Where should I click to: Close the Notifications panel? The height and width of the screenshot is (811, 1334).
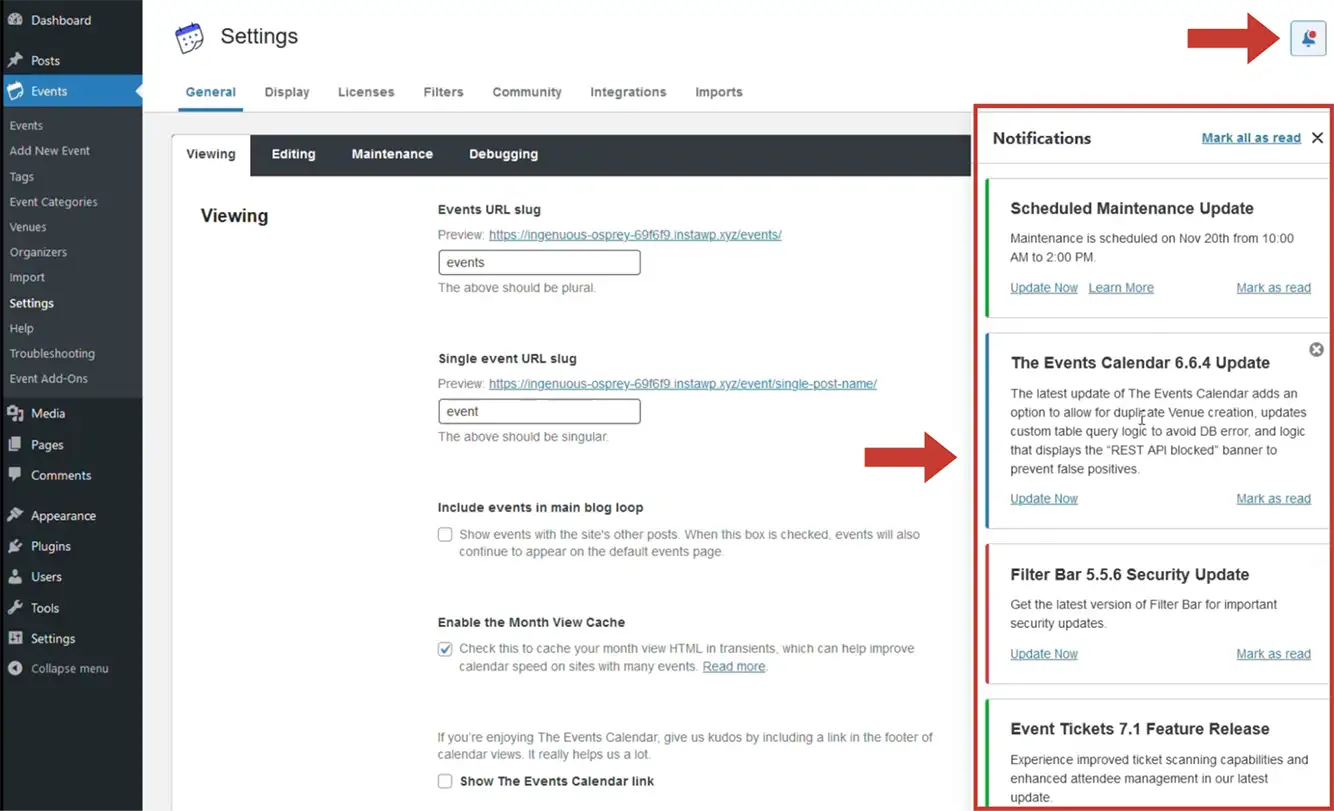(x=1317, y=138)
